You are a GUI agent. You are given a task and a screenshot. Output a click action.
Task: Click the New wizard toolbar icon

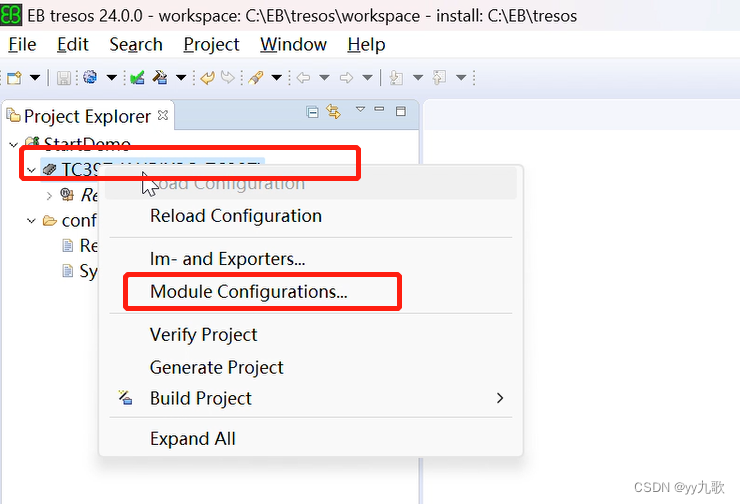pyautogui.click(x=15, y=77)
